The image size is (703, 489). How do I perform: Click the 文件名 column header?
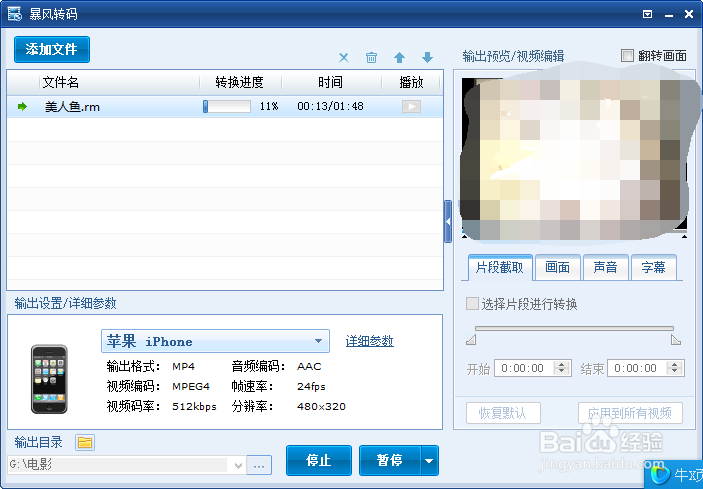click(61, 82)
